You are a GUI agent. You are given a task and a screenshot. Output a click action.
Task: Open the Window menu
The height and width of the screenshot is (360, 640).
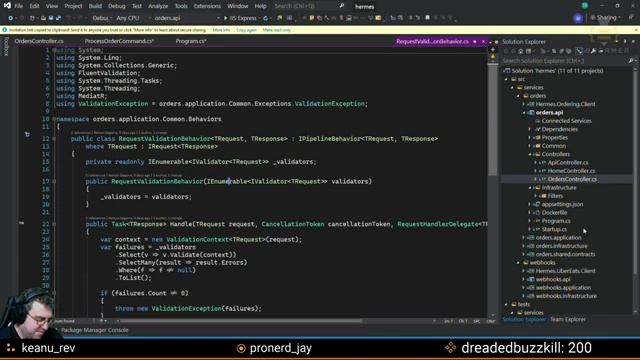pos(238,6)
